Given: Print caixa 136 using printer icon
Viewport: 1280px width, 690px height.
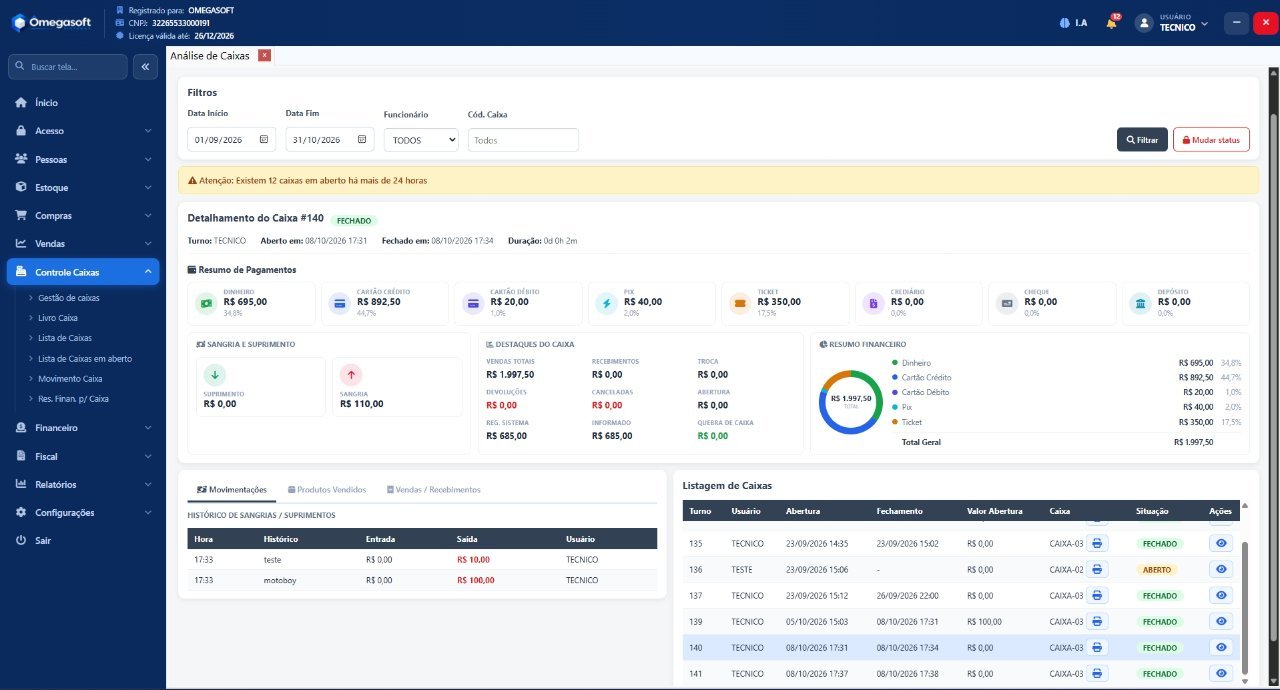Looking at the screenshot, I should (x=1097, y=569).
